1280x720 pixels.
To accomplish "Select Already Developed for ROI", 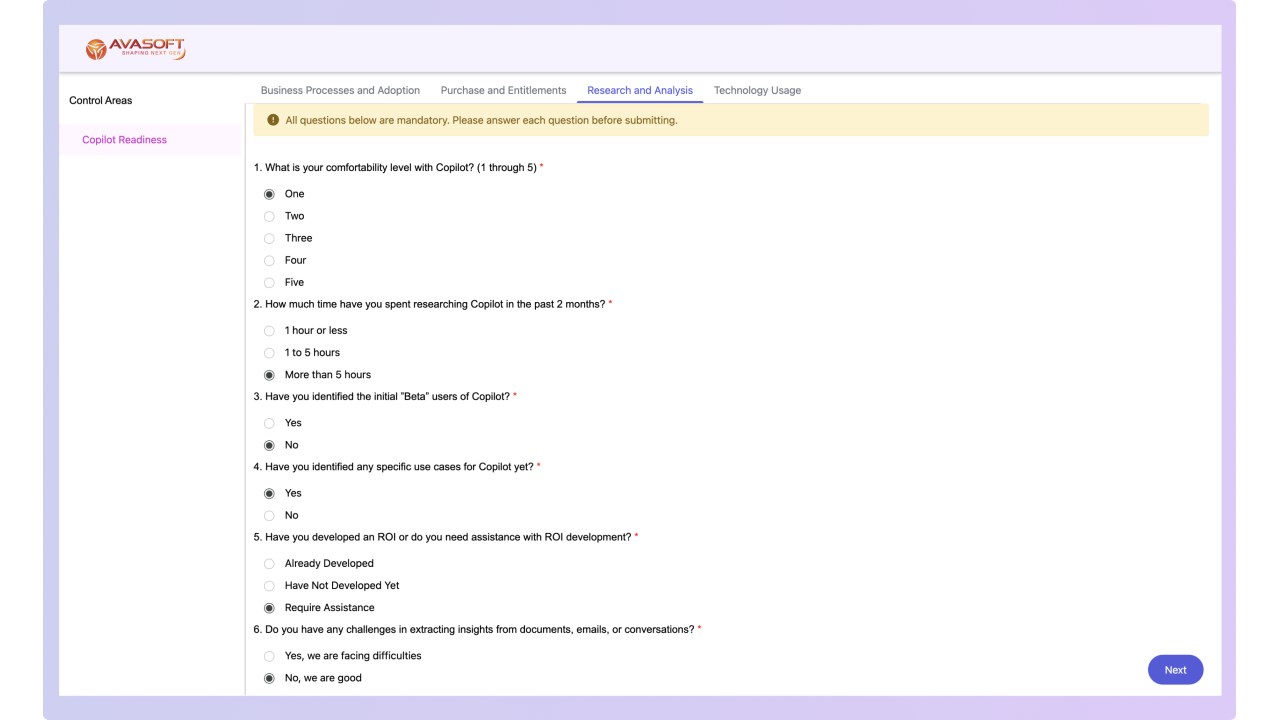I will point(269,563).
